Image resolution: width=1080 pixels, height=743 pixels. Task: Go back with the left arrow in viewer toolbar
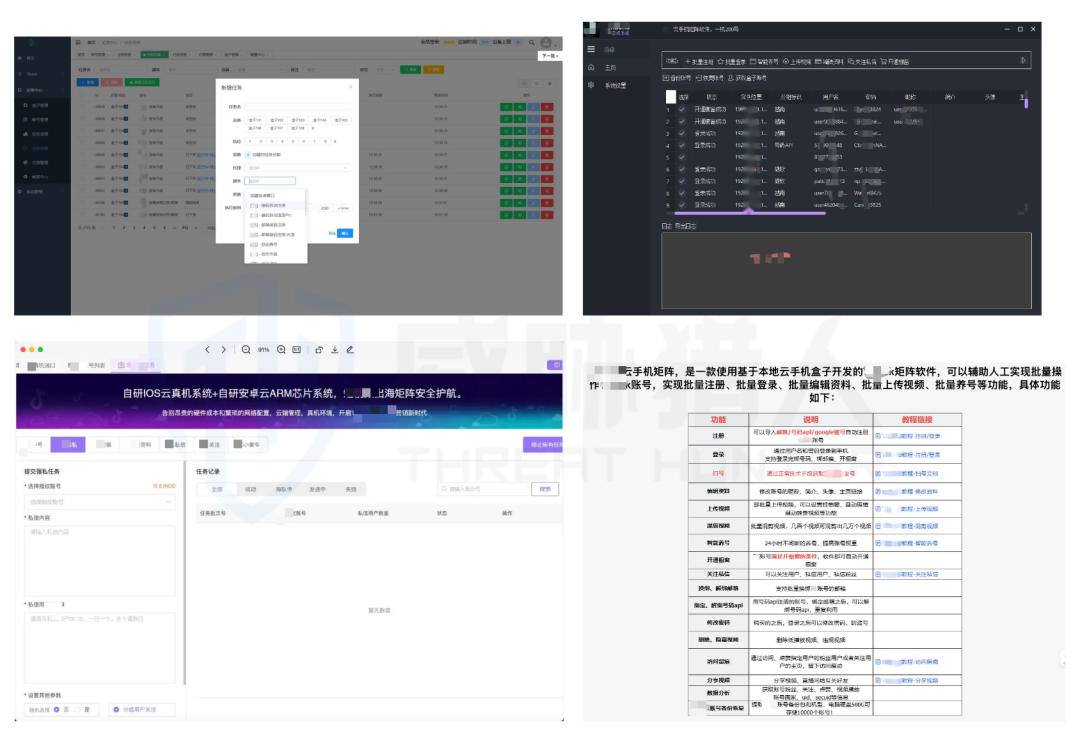coord(207,350)
